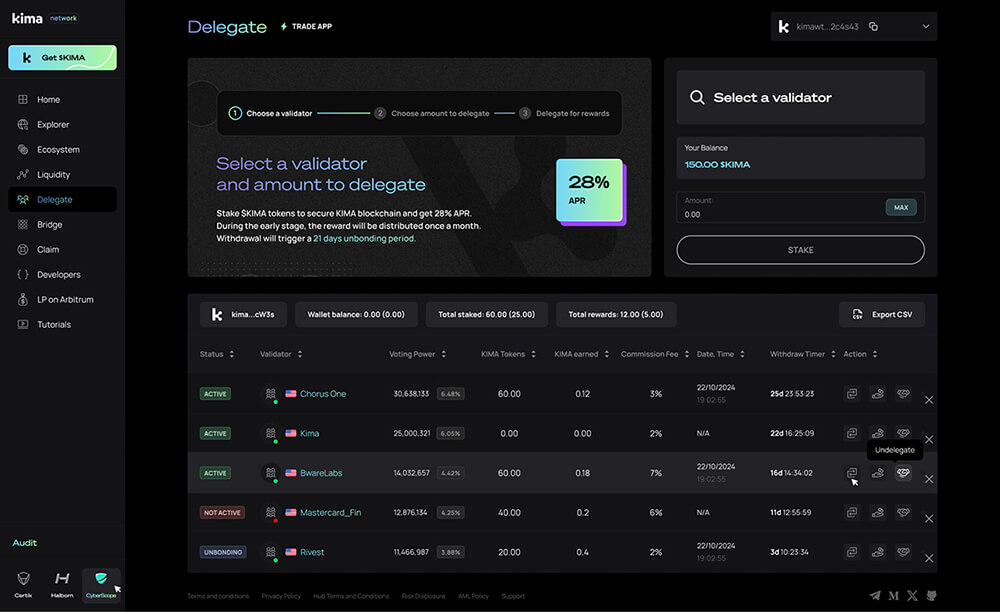Go to Home in the sidebar
The image size is (1000, 612).
(x=62, y=99)
